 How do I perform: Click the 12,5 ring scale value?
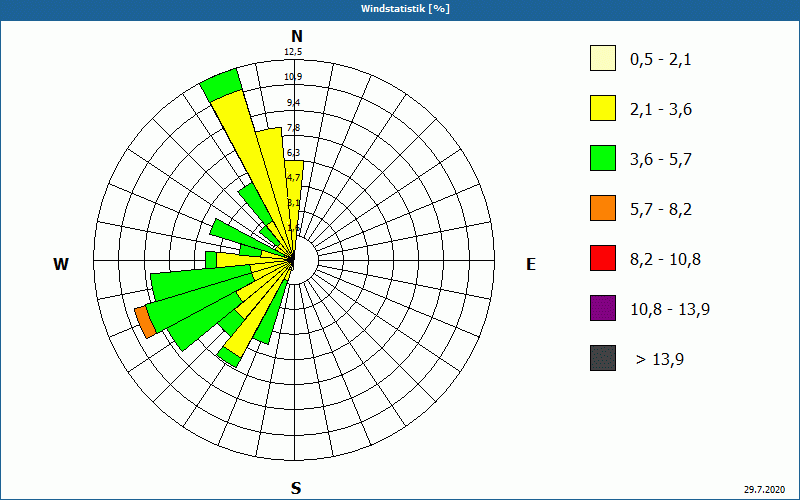click(293, 52)
